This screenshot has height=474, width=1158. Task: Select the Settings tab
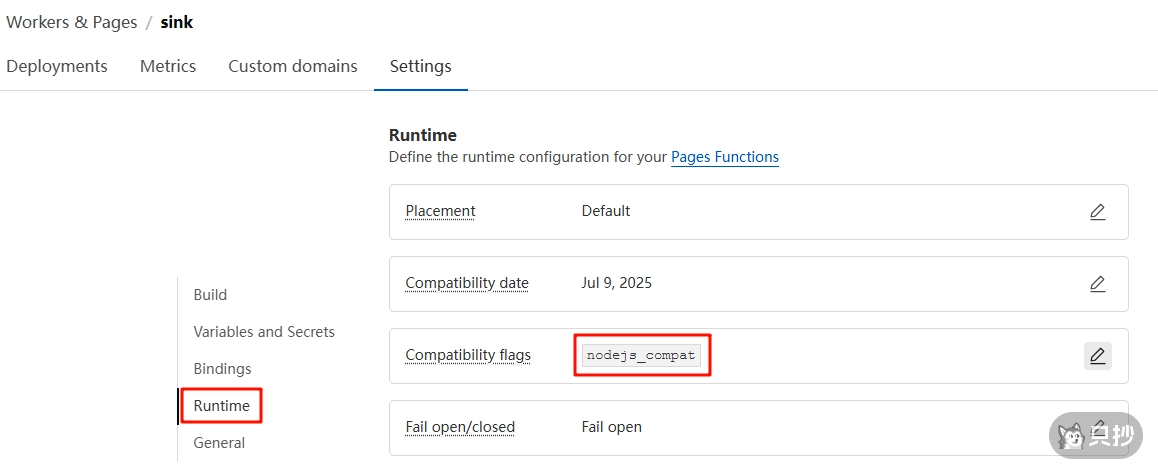click(x=420, y=66)
